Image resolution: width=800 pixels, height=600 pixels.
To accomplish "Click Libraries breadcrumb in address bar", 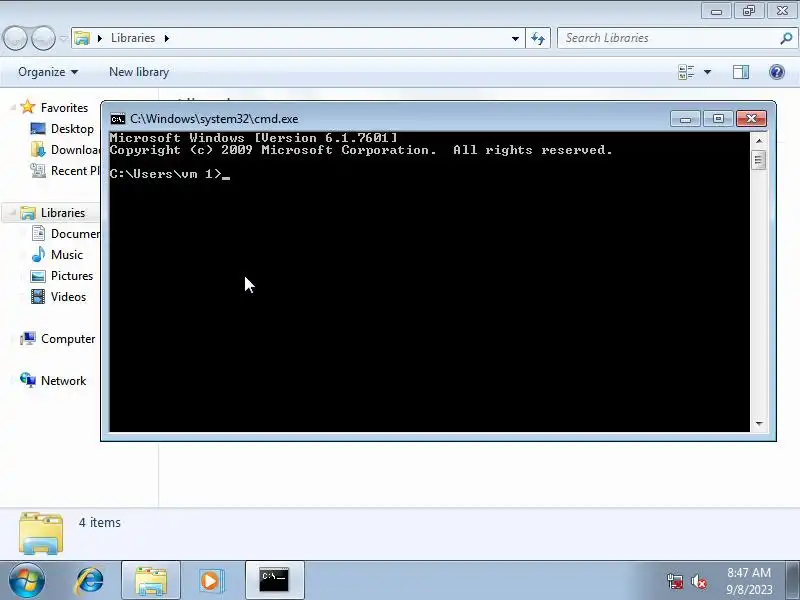I will (133, 38).
